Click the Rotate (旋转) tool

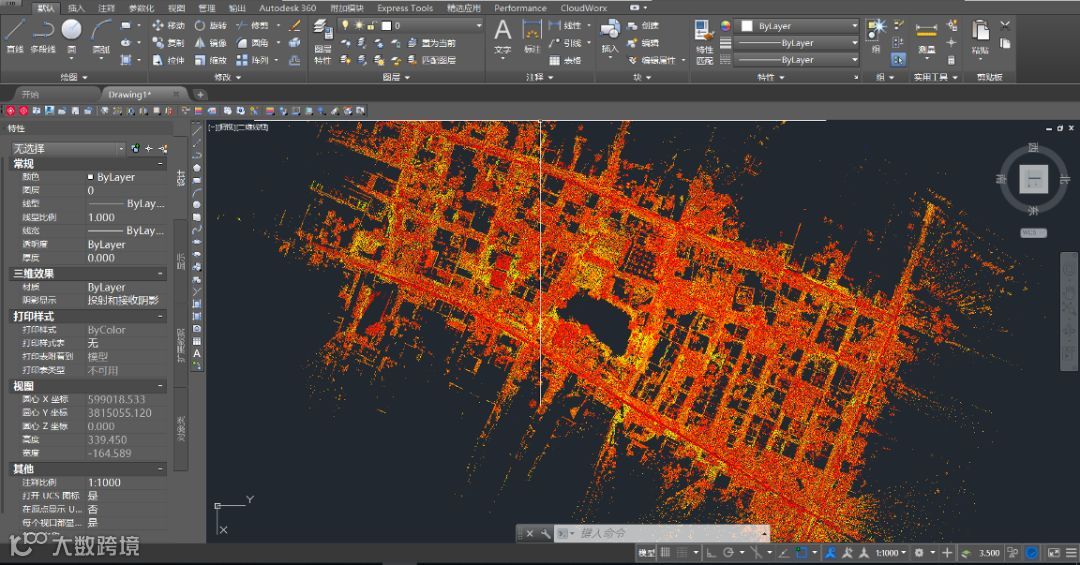(x=211, y=25)
